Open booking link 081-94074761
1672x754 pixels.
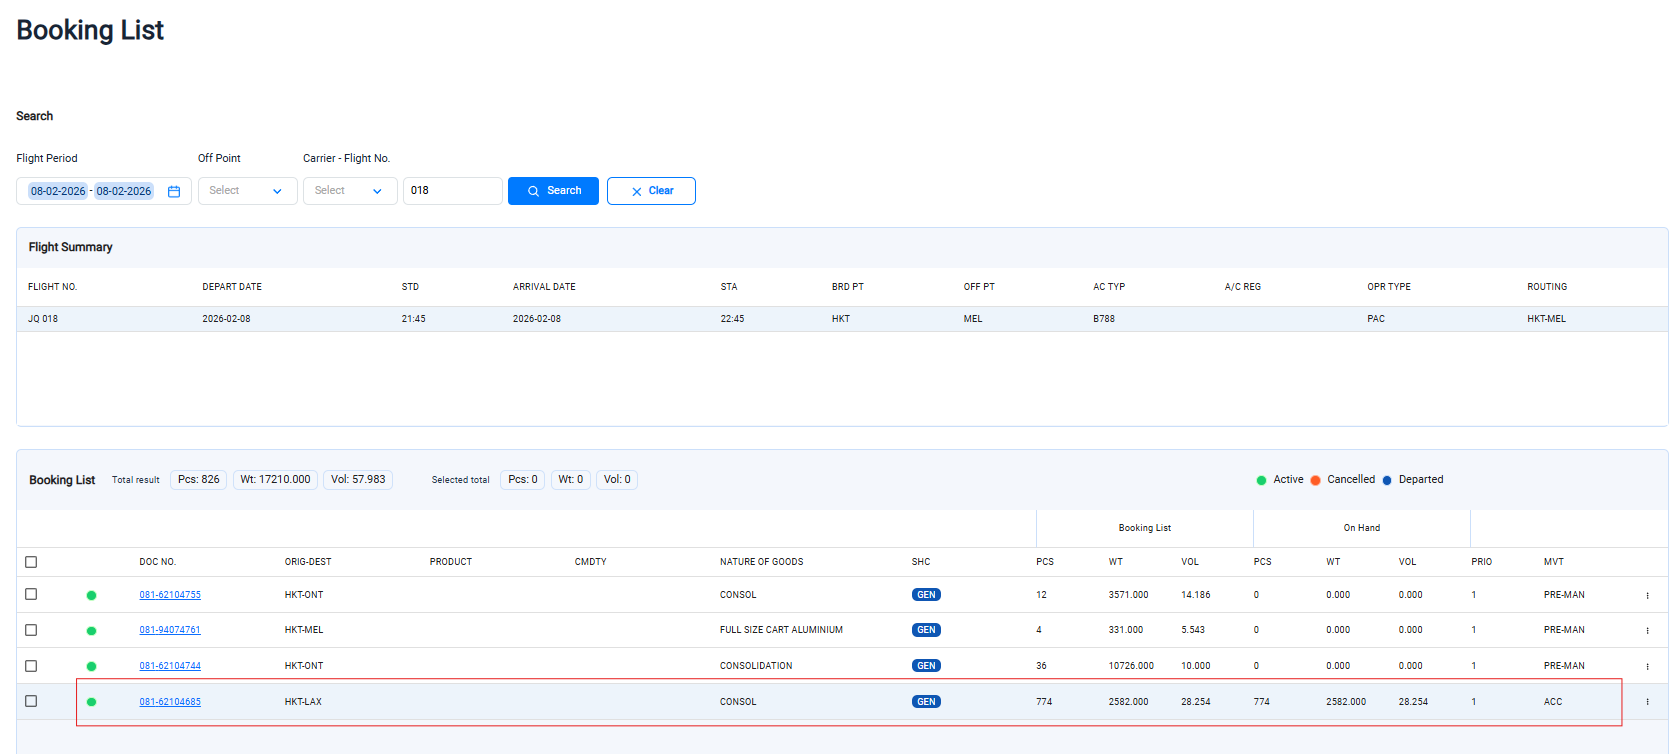tap(170, 630)
